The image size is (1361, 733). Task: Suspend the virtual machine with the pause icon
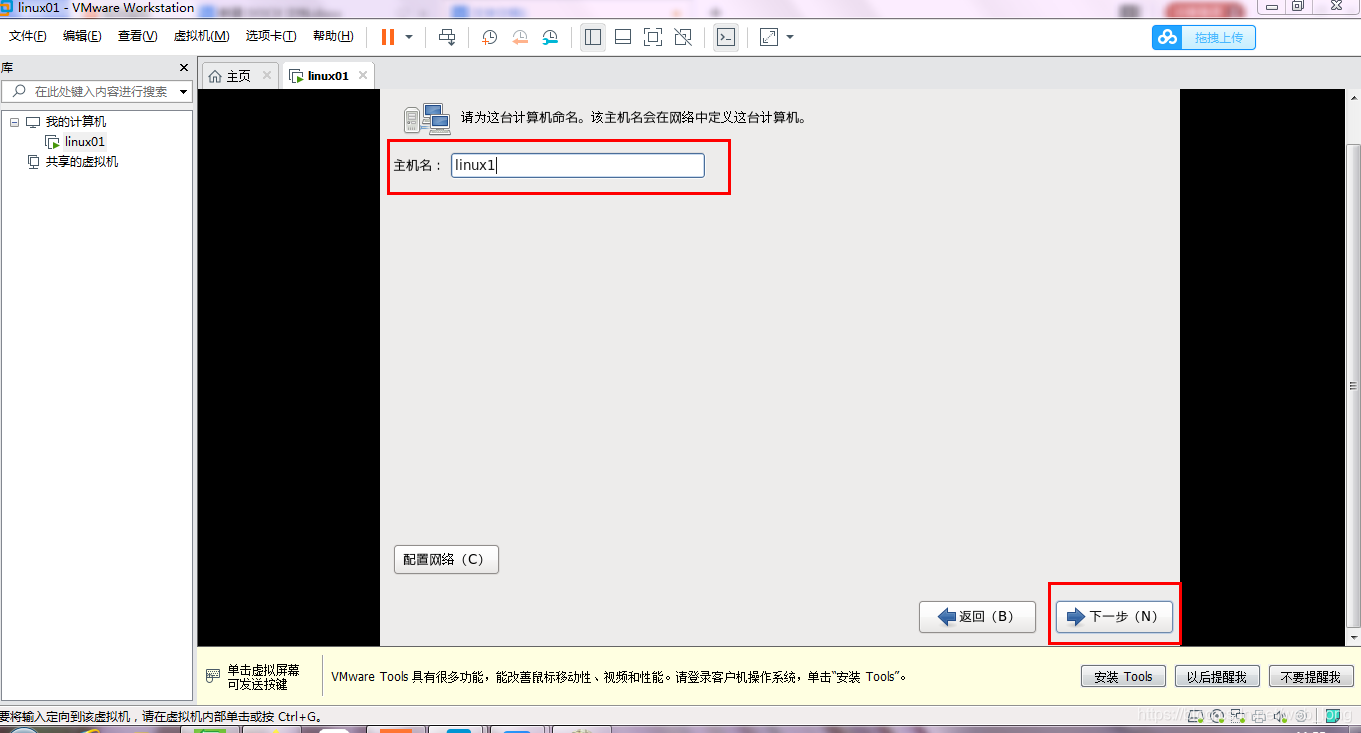(x=388, y=37)
